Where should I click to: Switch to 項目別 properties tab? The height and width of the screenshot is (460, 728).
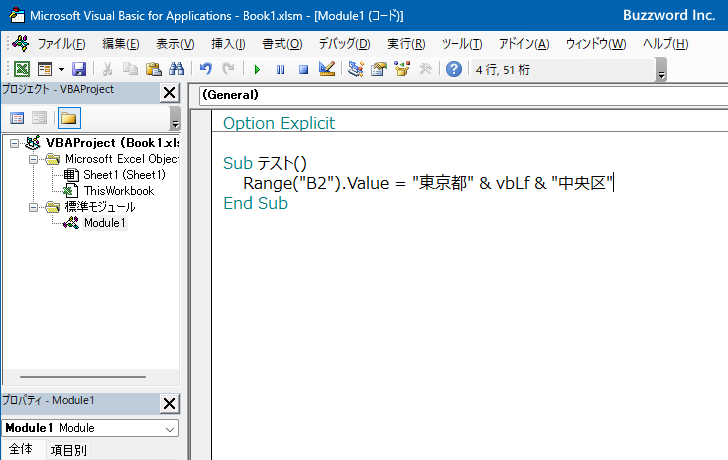[69, 450]
